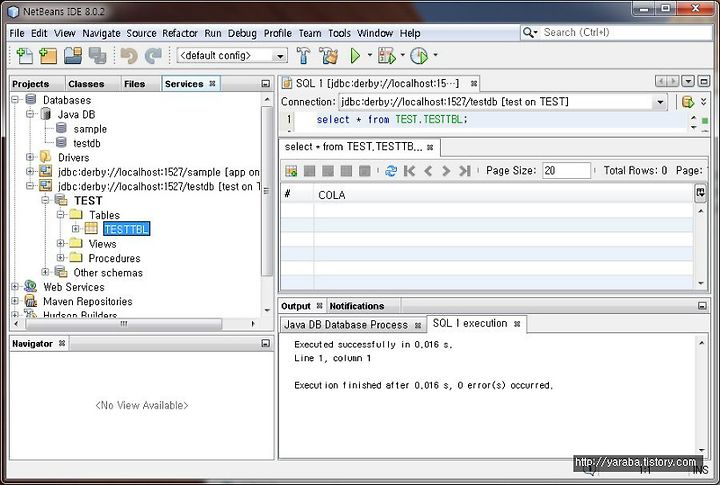Click the Undo arrow icon
The width and height of the screenshot is (720, 485).
pyautogui.click(x=129, y=56)
